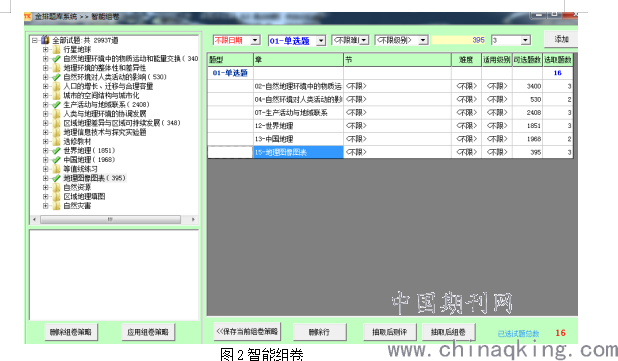Click the 章 column header
This screenshot has height=361, width=618.
point(298,60)
